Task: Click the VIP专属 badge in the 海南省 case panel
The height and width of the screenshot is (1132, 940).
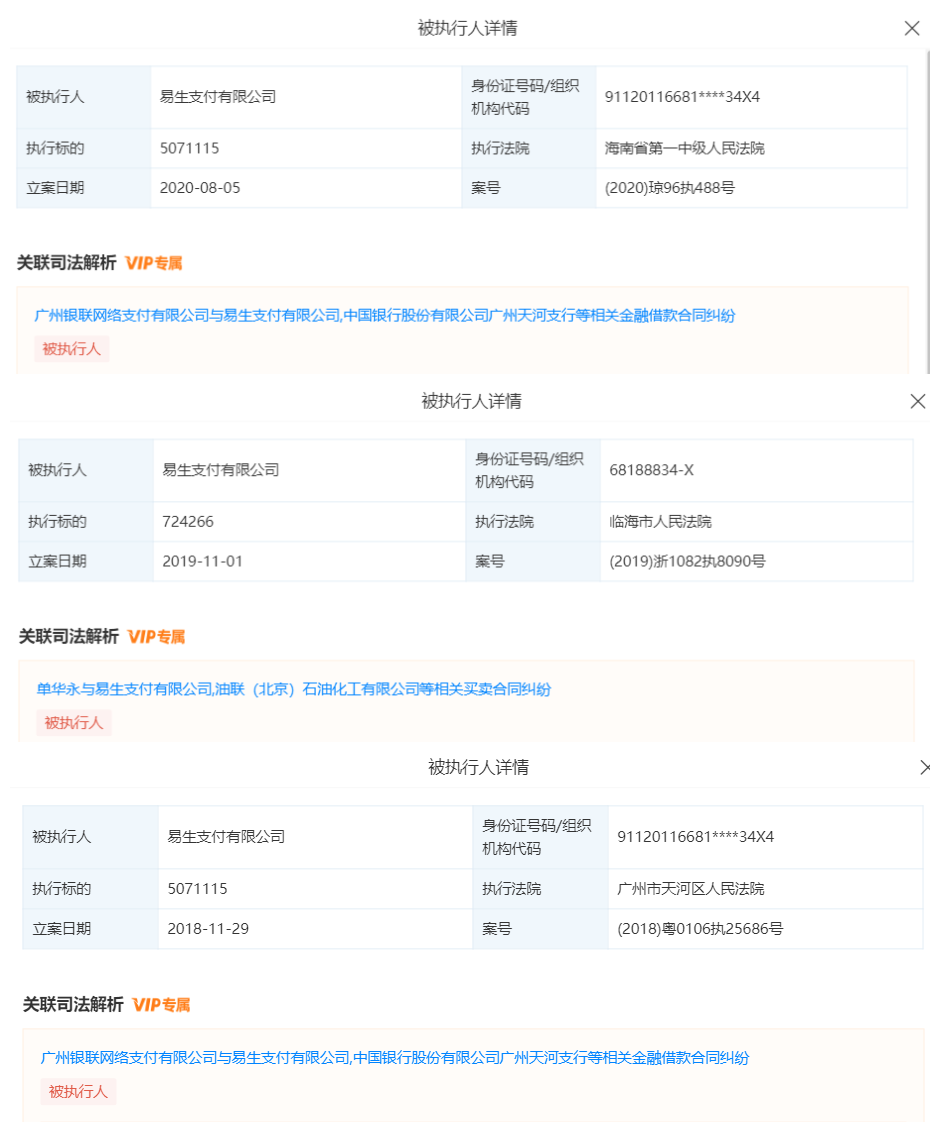Action: (x=154, y=264)
